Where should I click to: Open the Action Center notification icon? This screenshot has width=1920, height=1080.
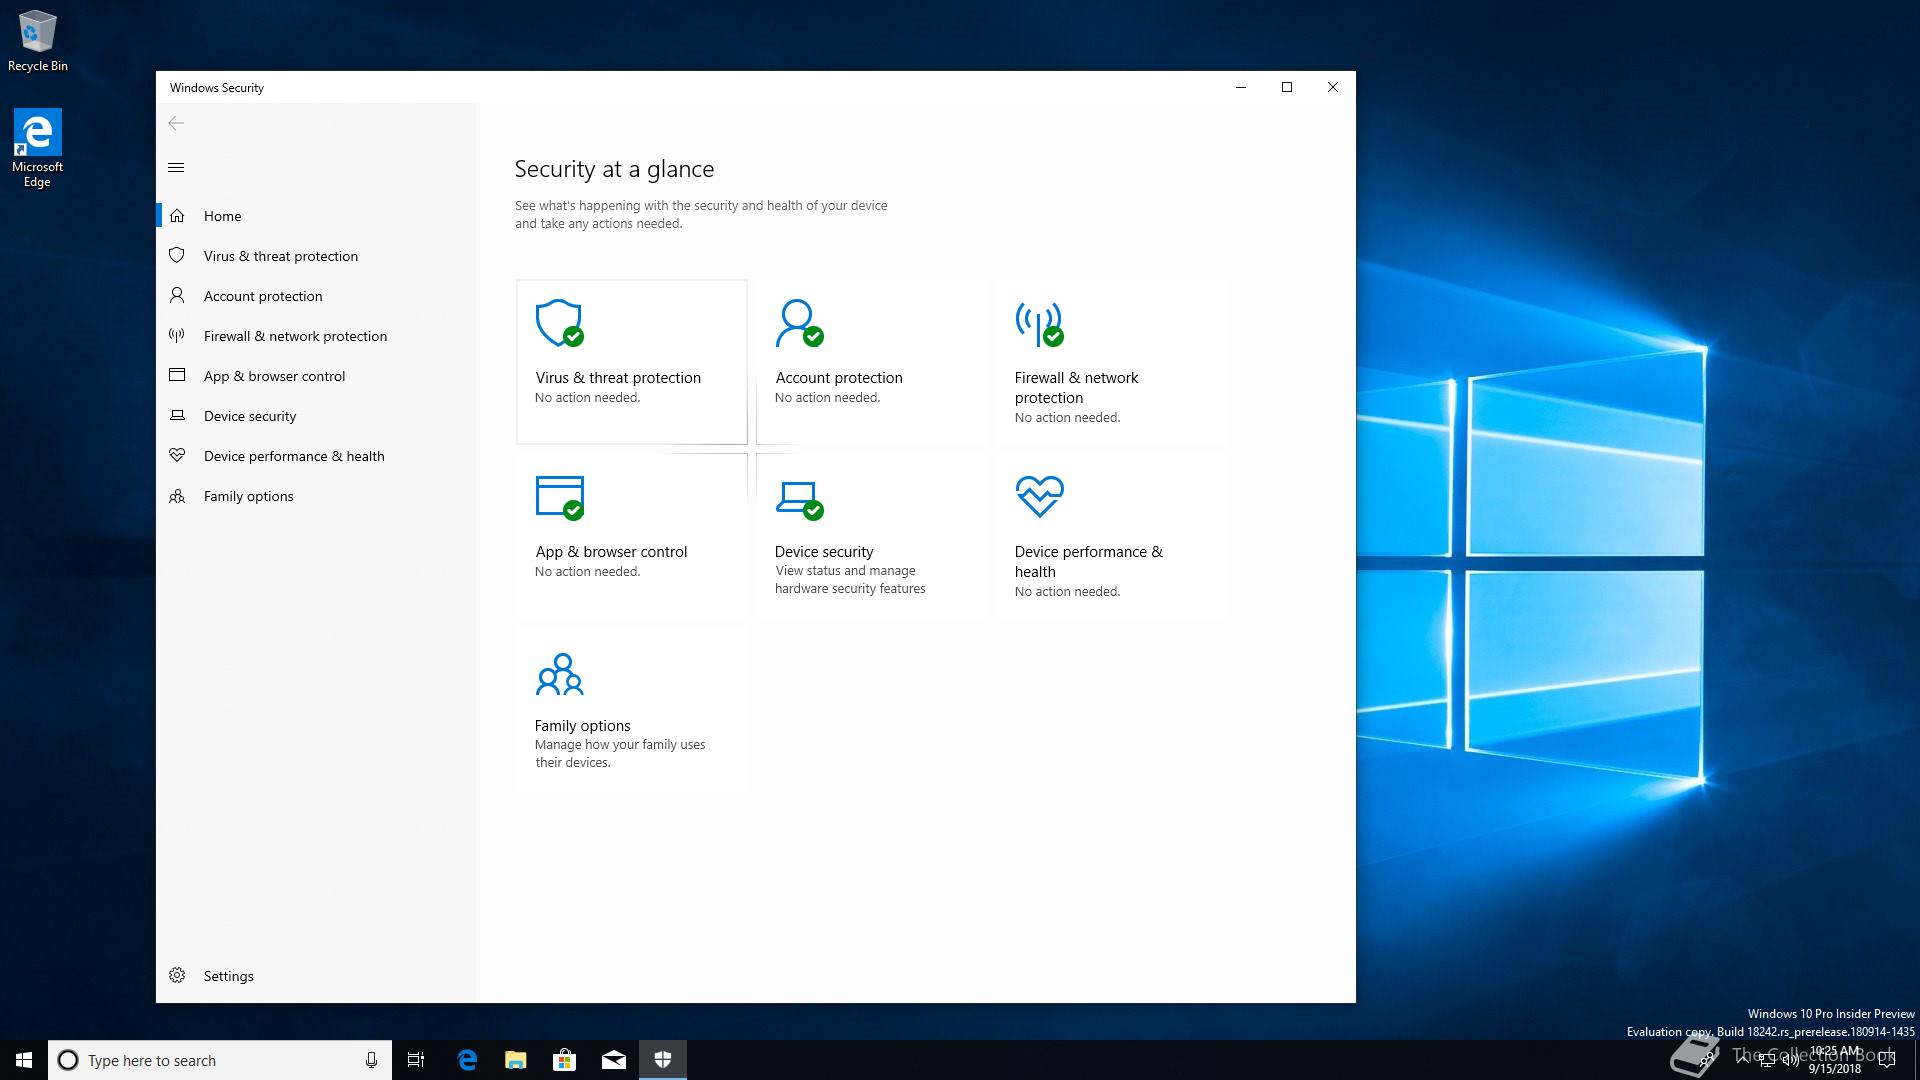(x=1887, y=1060)
